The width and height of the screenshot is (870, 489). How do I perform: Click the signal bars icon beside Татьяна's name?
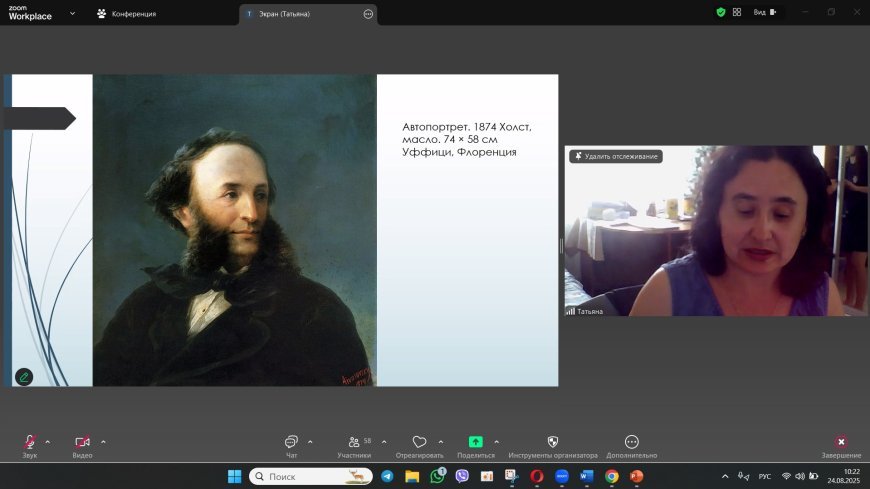(570, 311)
